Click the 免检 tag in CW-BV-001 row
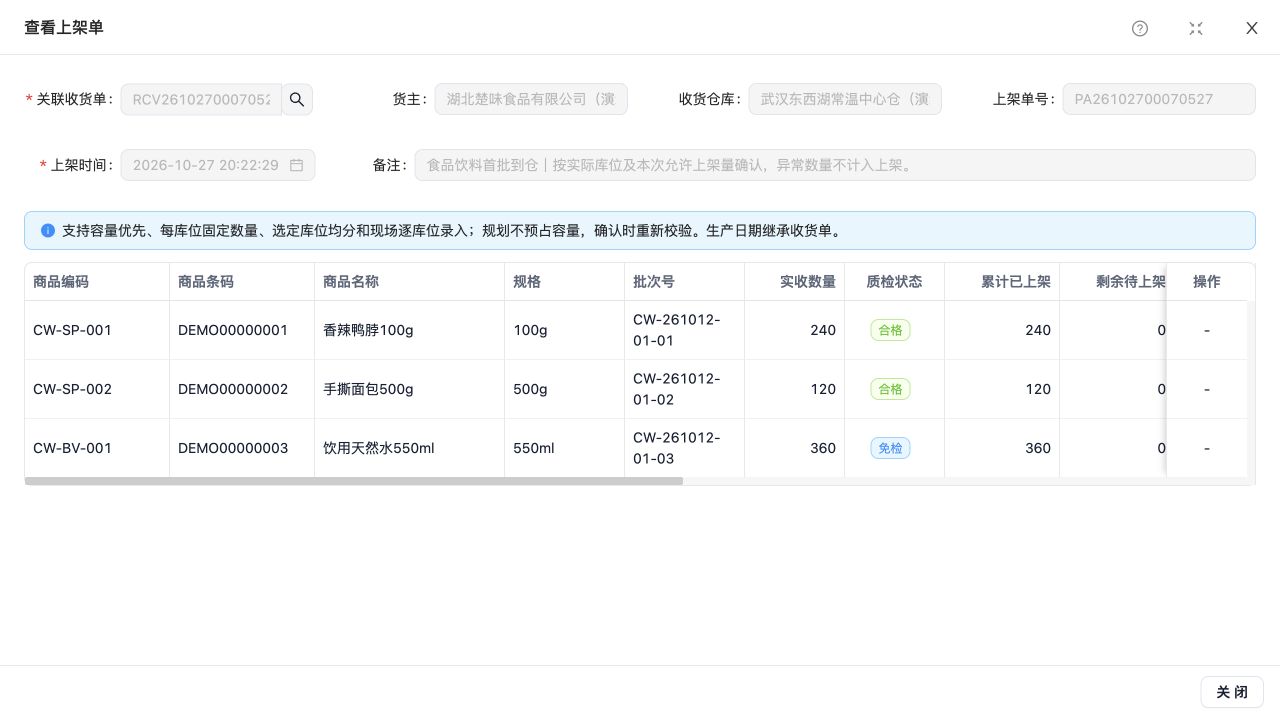1280x720 pixels. point(890,448)
